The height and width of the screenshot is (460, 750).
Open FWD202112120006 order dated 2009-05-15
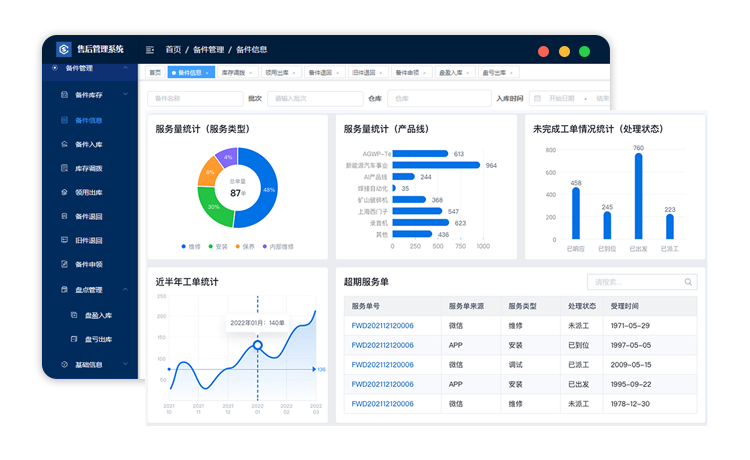pos(383,365)
